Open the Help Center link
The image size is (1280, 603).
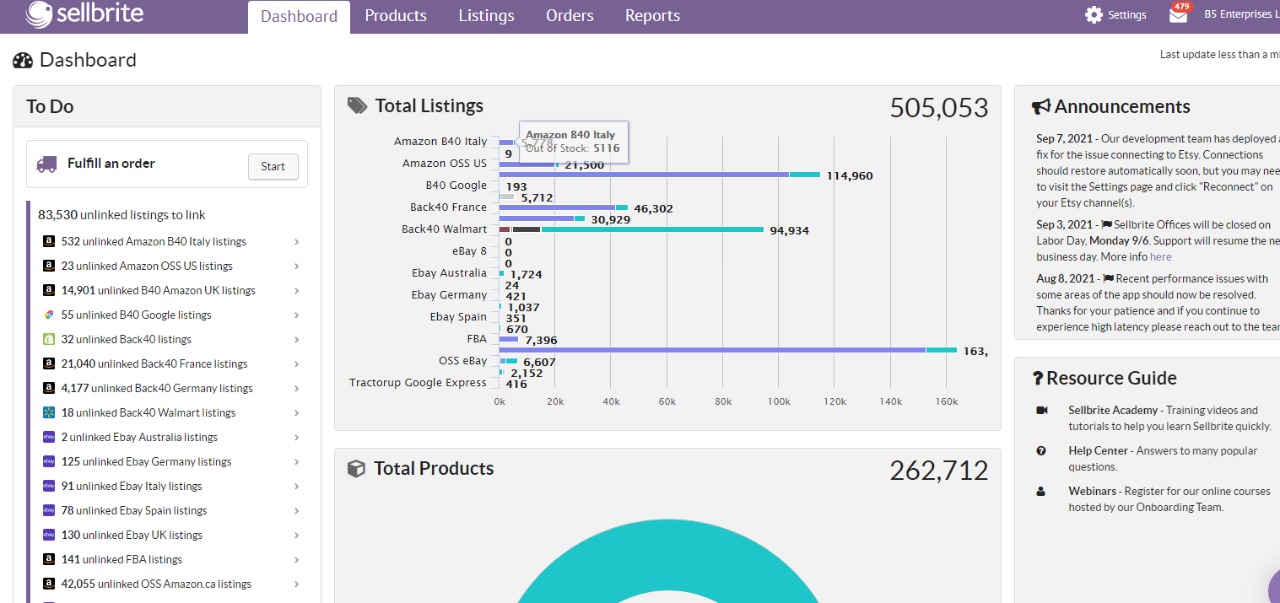1098,451
